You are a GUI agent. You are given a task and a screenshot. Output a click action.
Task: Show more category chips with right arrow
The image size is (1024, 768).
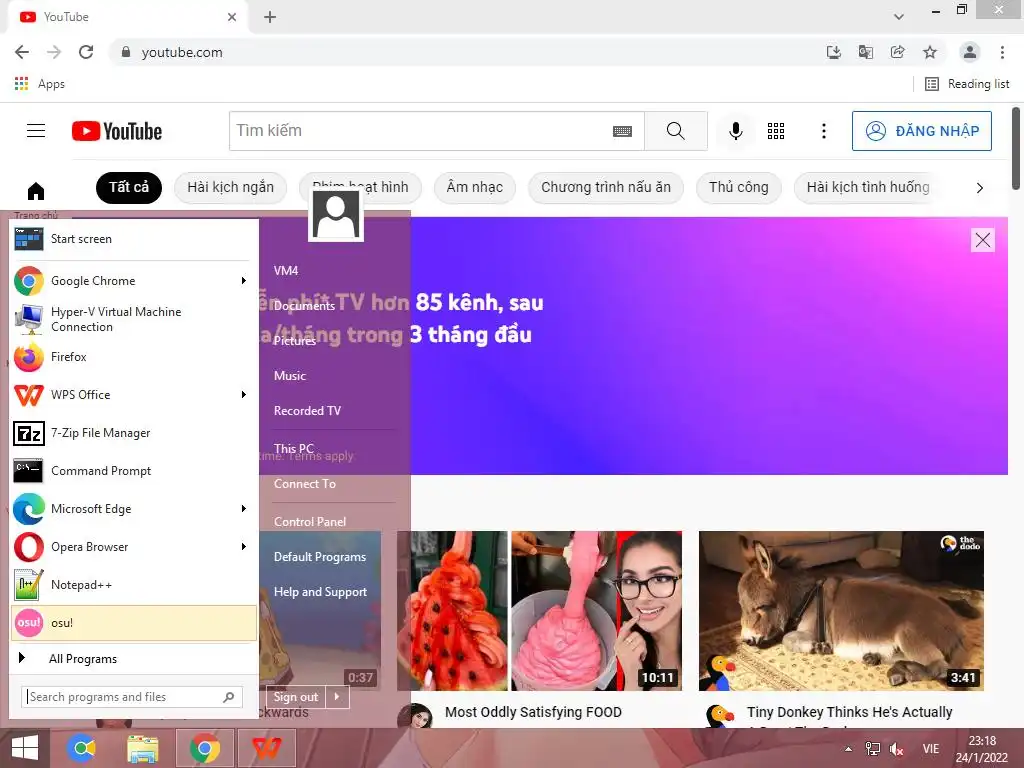[x=980, y=188]
